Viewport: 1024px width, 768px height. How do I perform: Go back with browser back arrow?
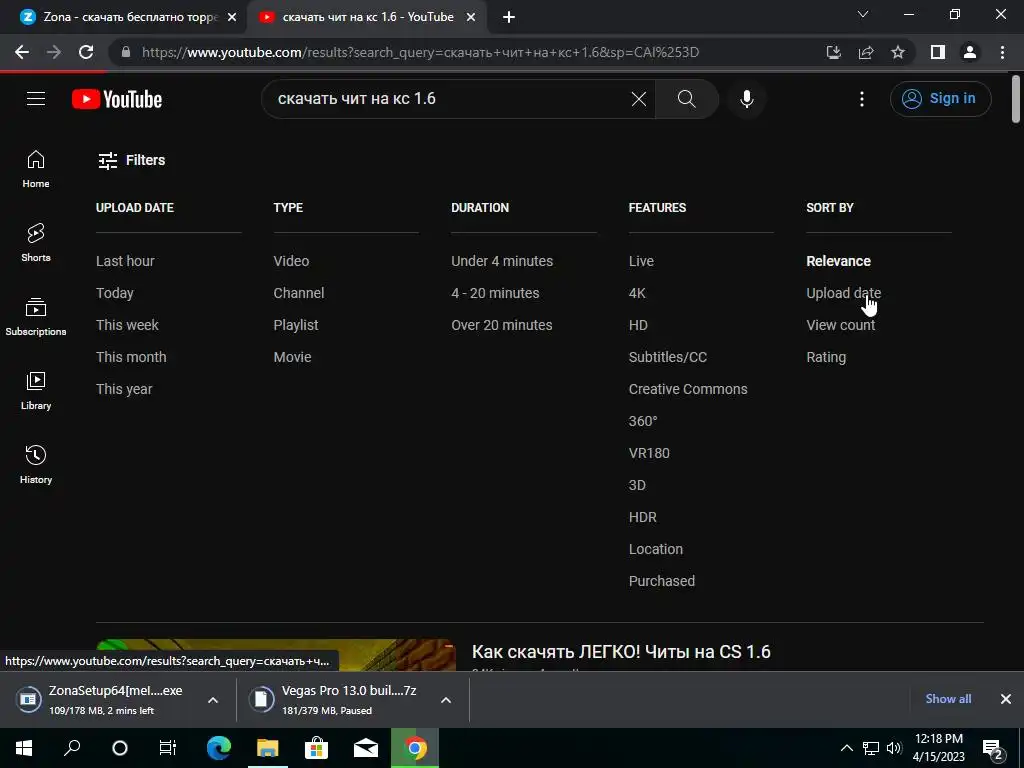coord(22,52)
